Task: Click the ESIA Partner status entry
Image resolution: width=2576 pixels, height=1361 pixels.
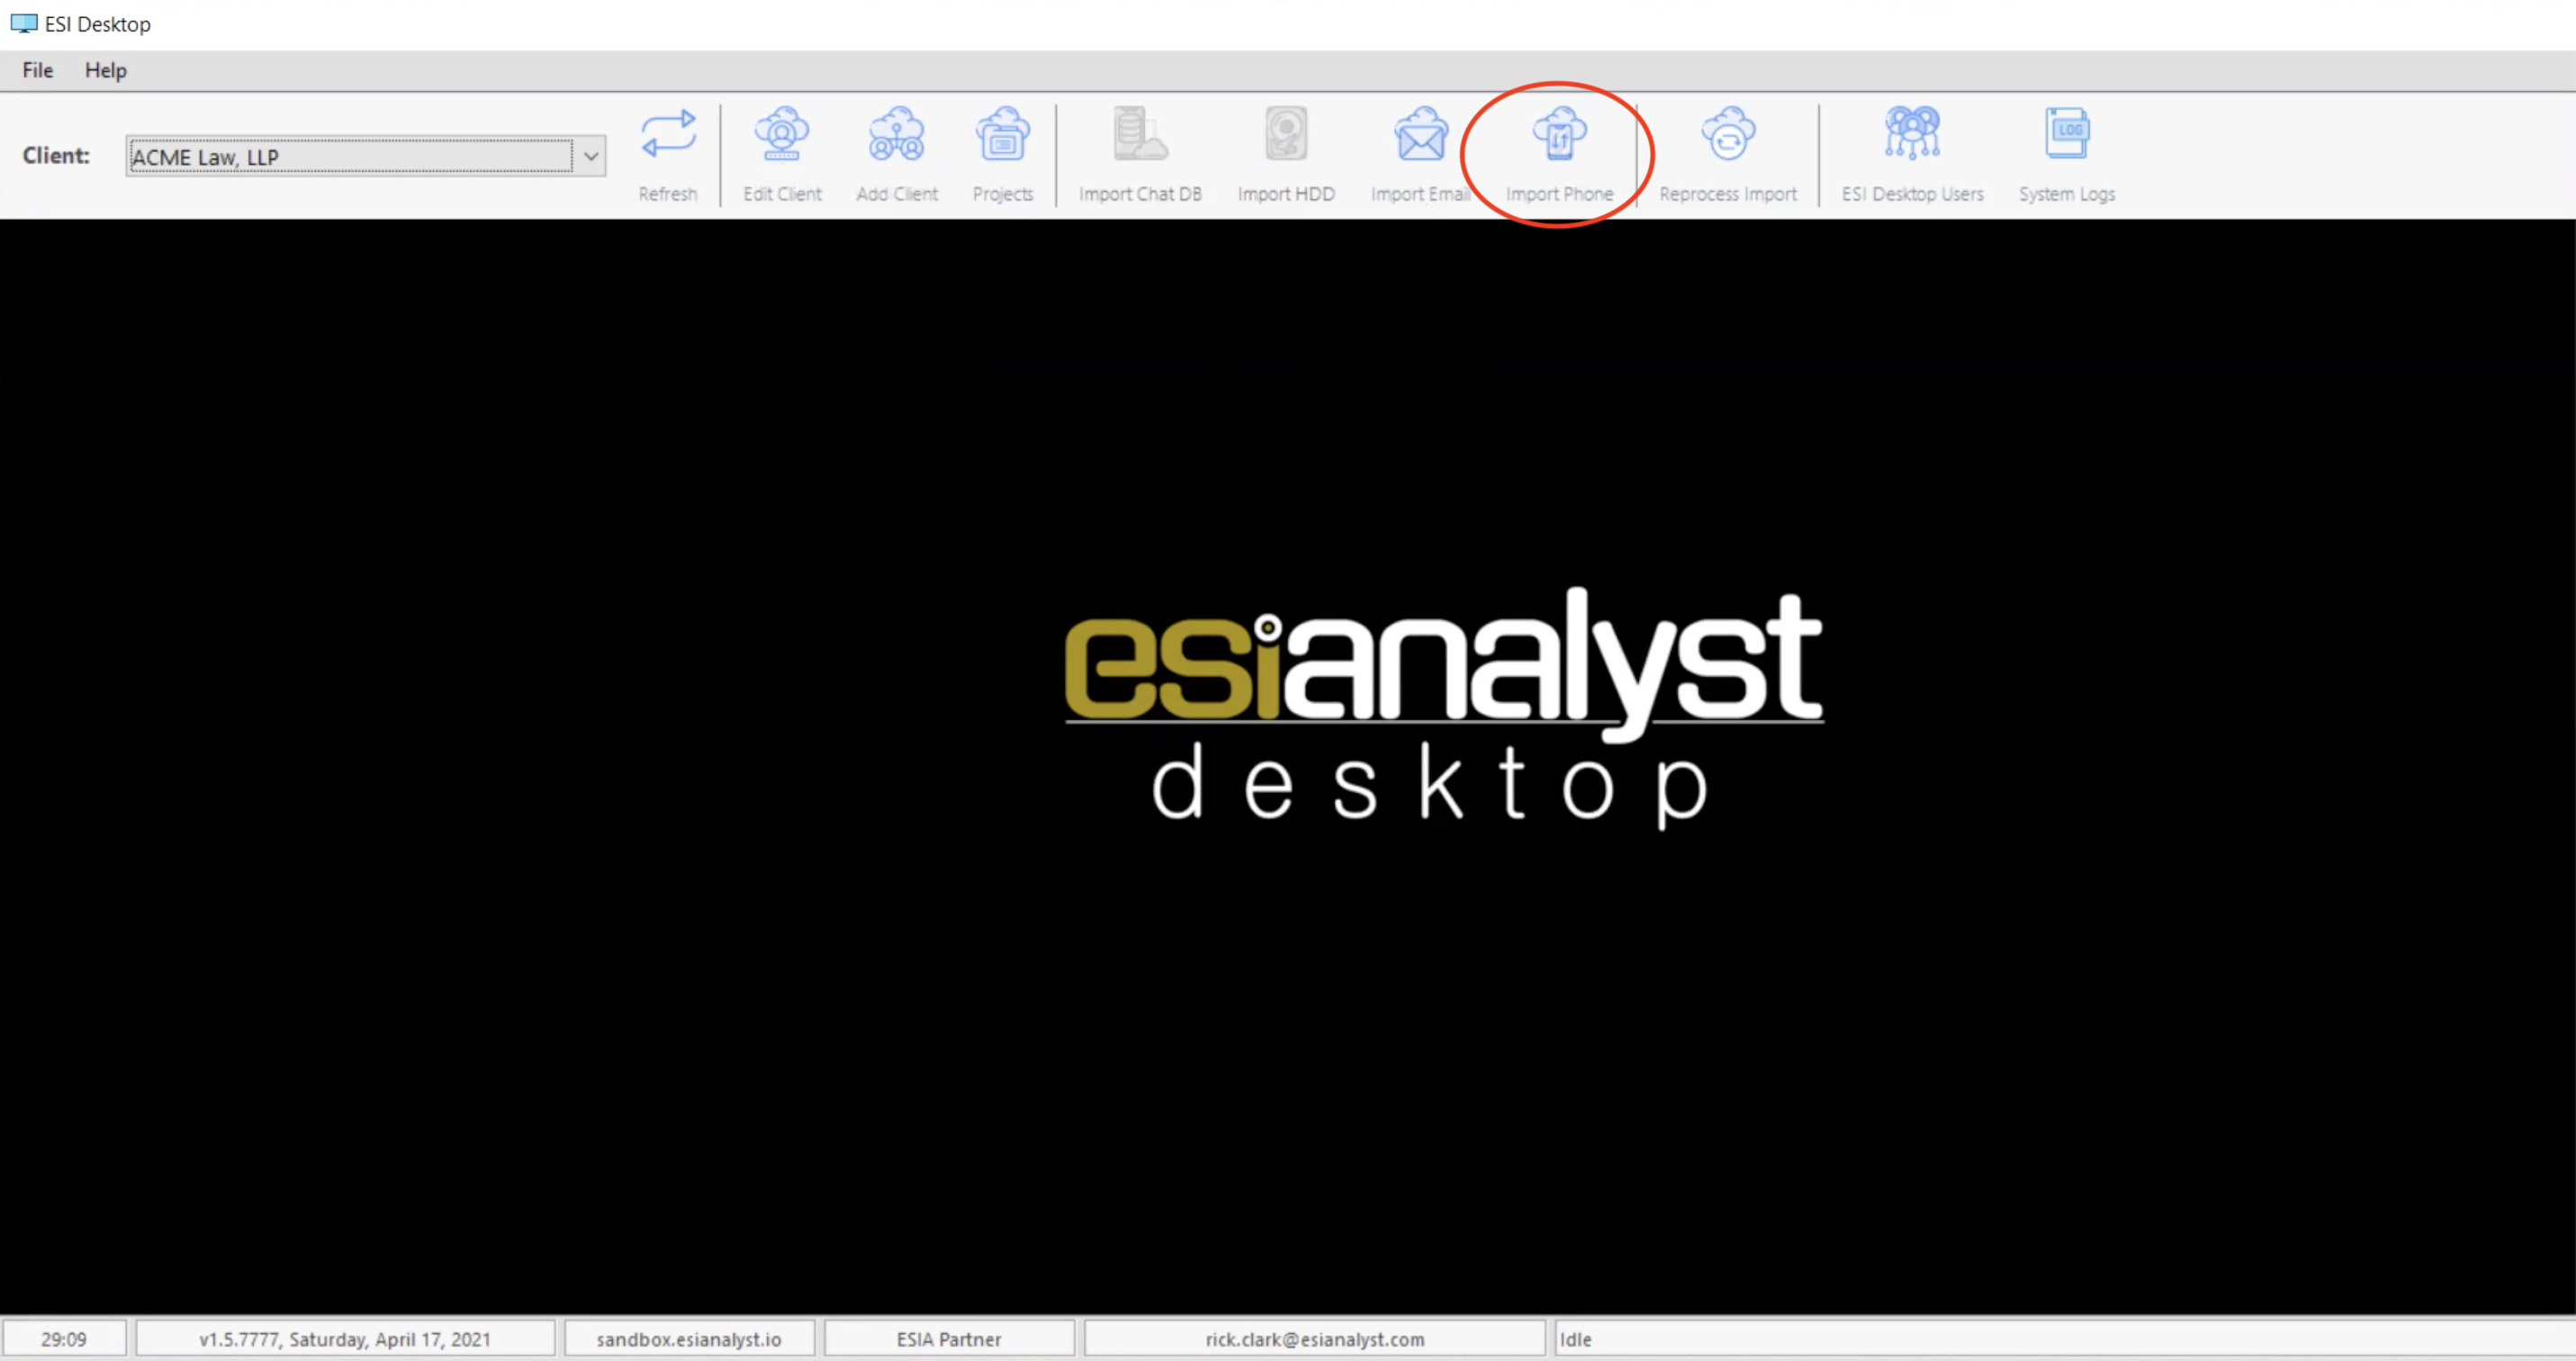Action: coord(948,1339)
